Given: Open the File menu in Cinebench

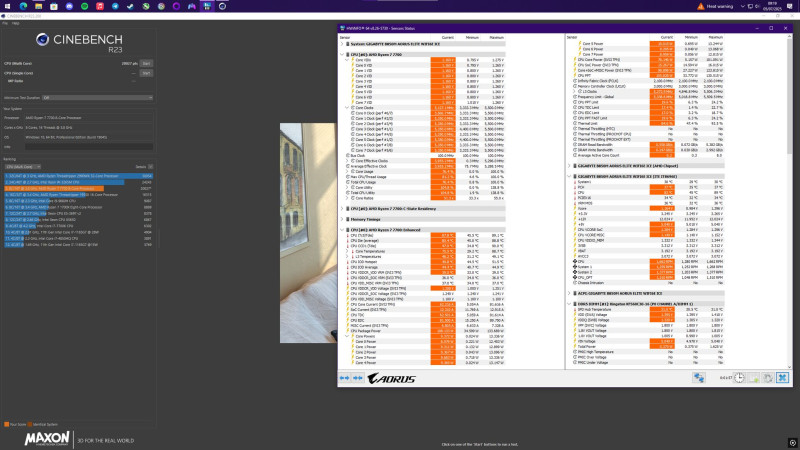Looking at the screenshot, I should pyautogui.click(x=5, y=23).
